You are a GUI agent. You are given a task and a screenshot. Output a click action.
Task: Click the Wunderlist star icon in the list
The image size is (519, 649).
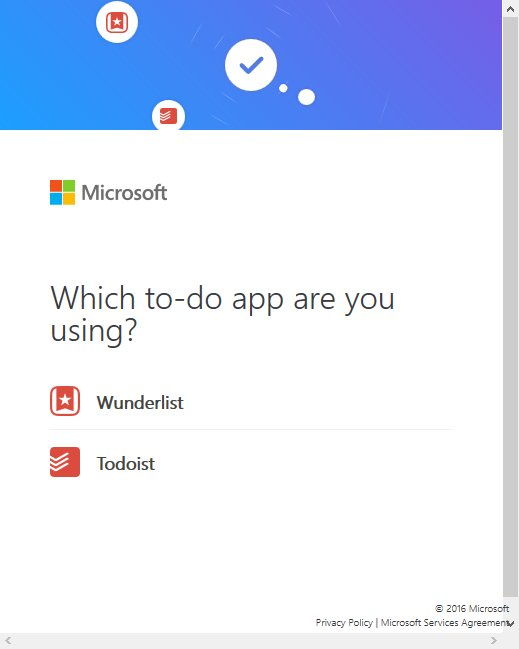point(65,401)
